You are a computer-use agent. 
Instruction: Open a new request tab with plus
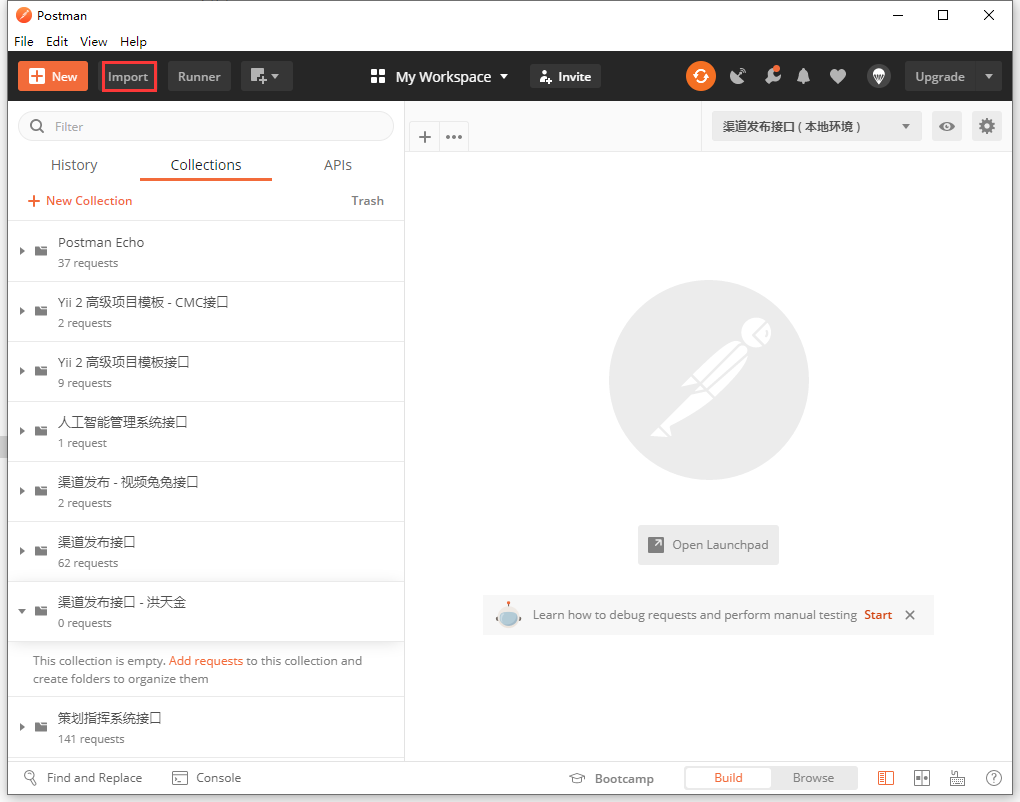[x=425, y=137]
